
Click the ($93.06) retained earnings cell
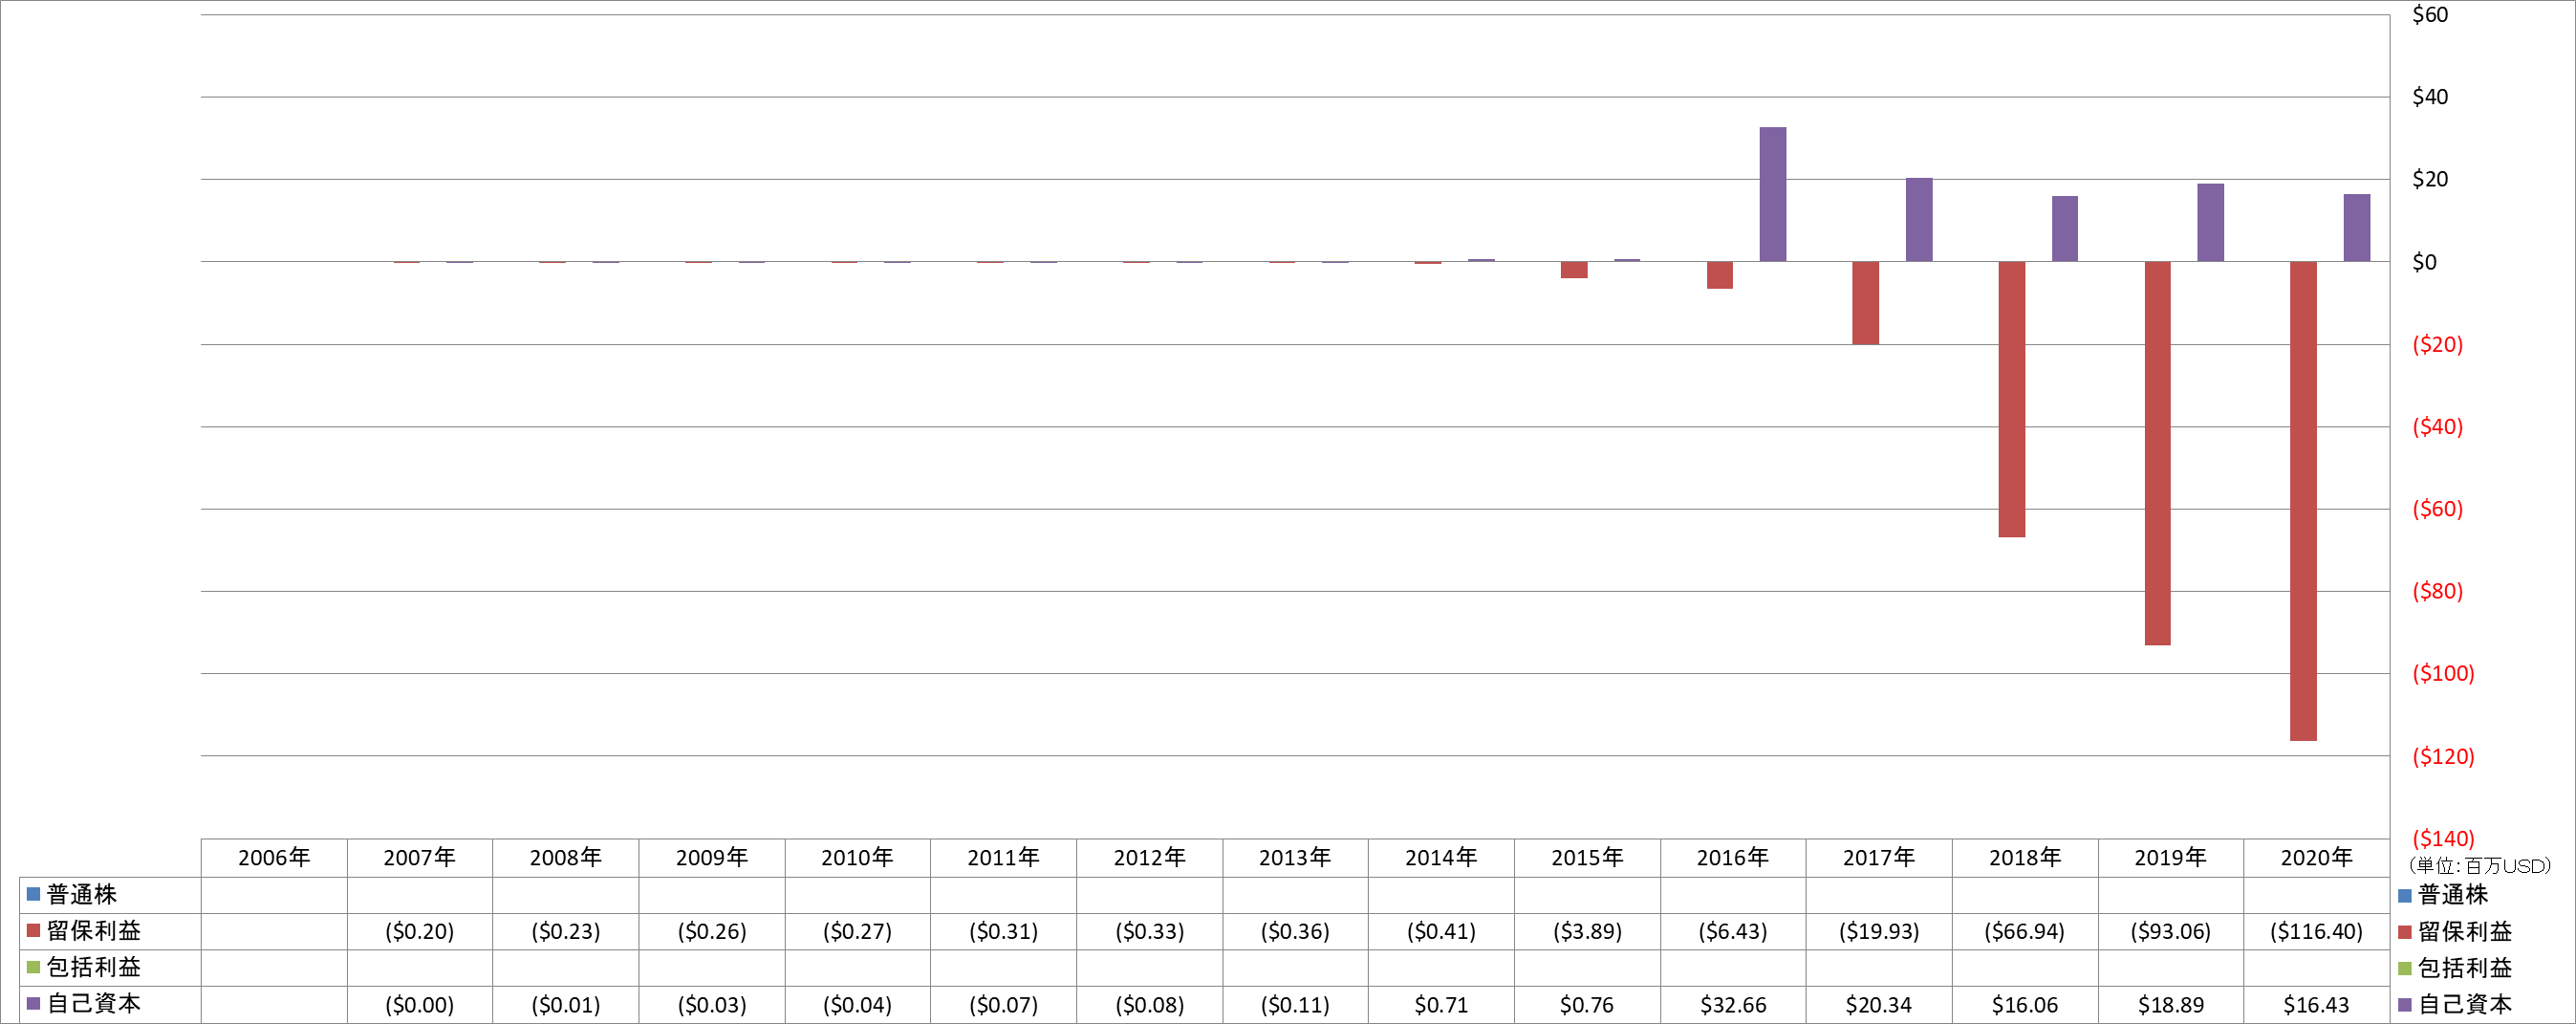point(2172,932)
